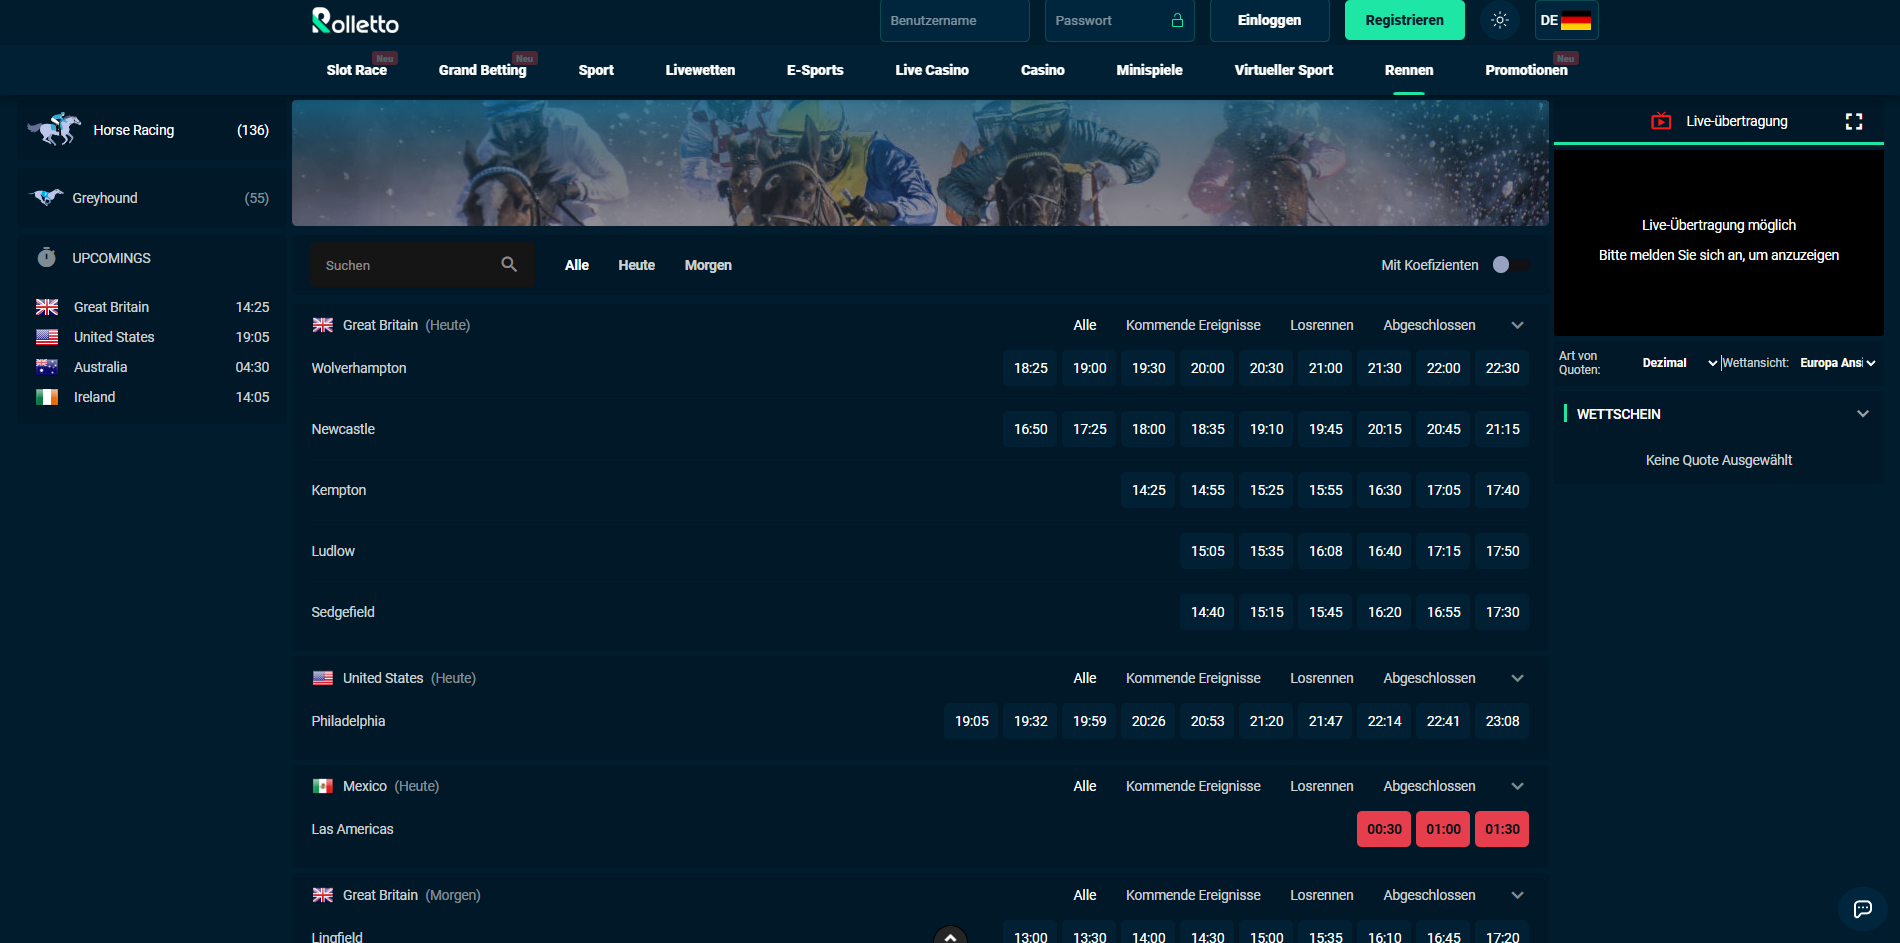Viewport: 1900px width, 943px height.
Task: Click the scroll-to-top arrow button
Action: (950, 936)
